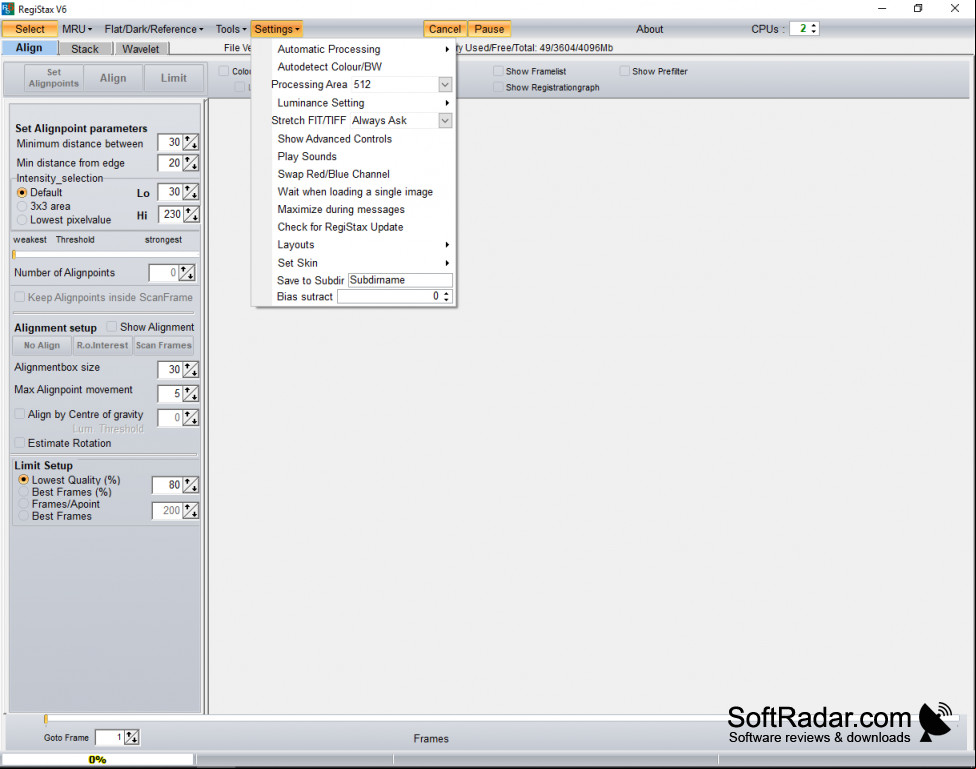
Task: Choose Show Advanced Controls menu item
Action: click(x=335, y=139)
